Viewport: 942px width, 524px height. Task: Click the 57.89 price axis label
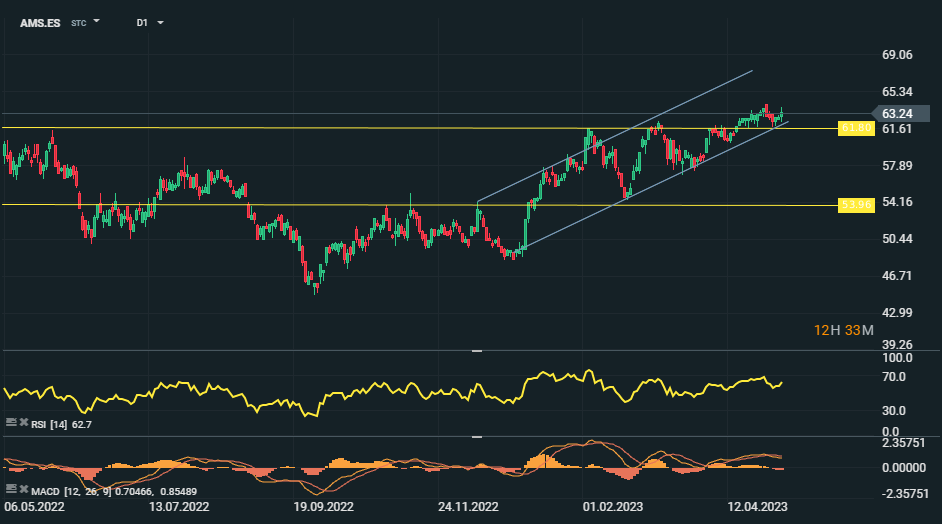(x=897, y=166)
